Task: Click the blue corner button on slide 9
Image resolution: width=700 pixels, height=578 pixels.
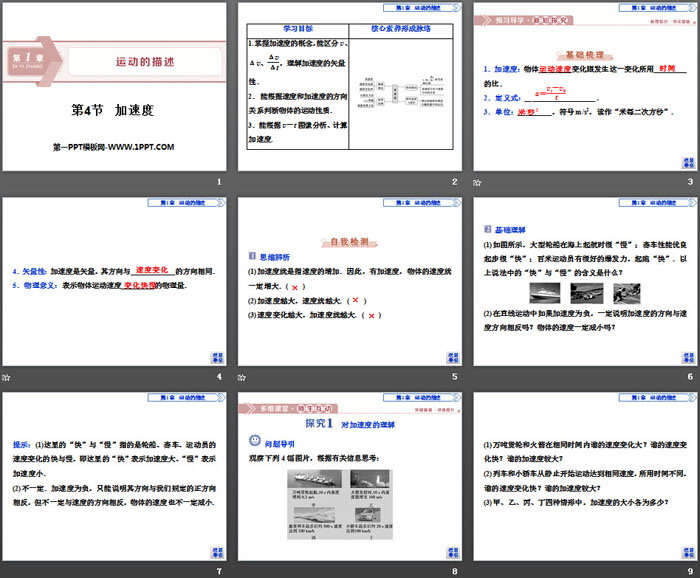Action: click(686, 551)
